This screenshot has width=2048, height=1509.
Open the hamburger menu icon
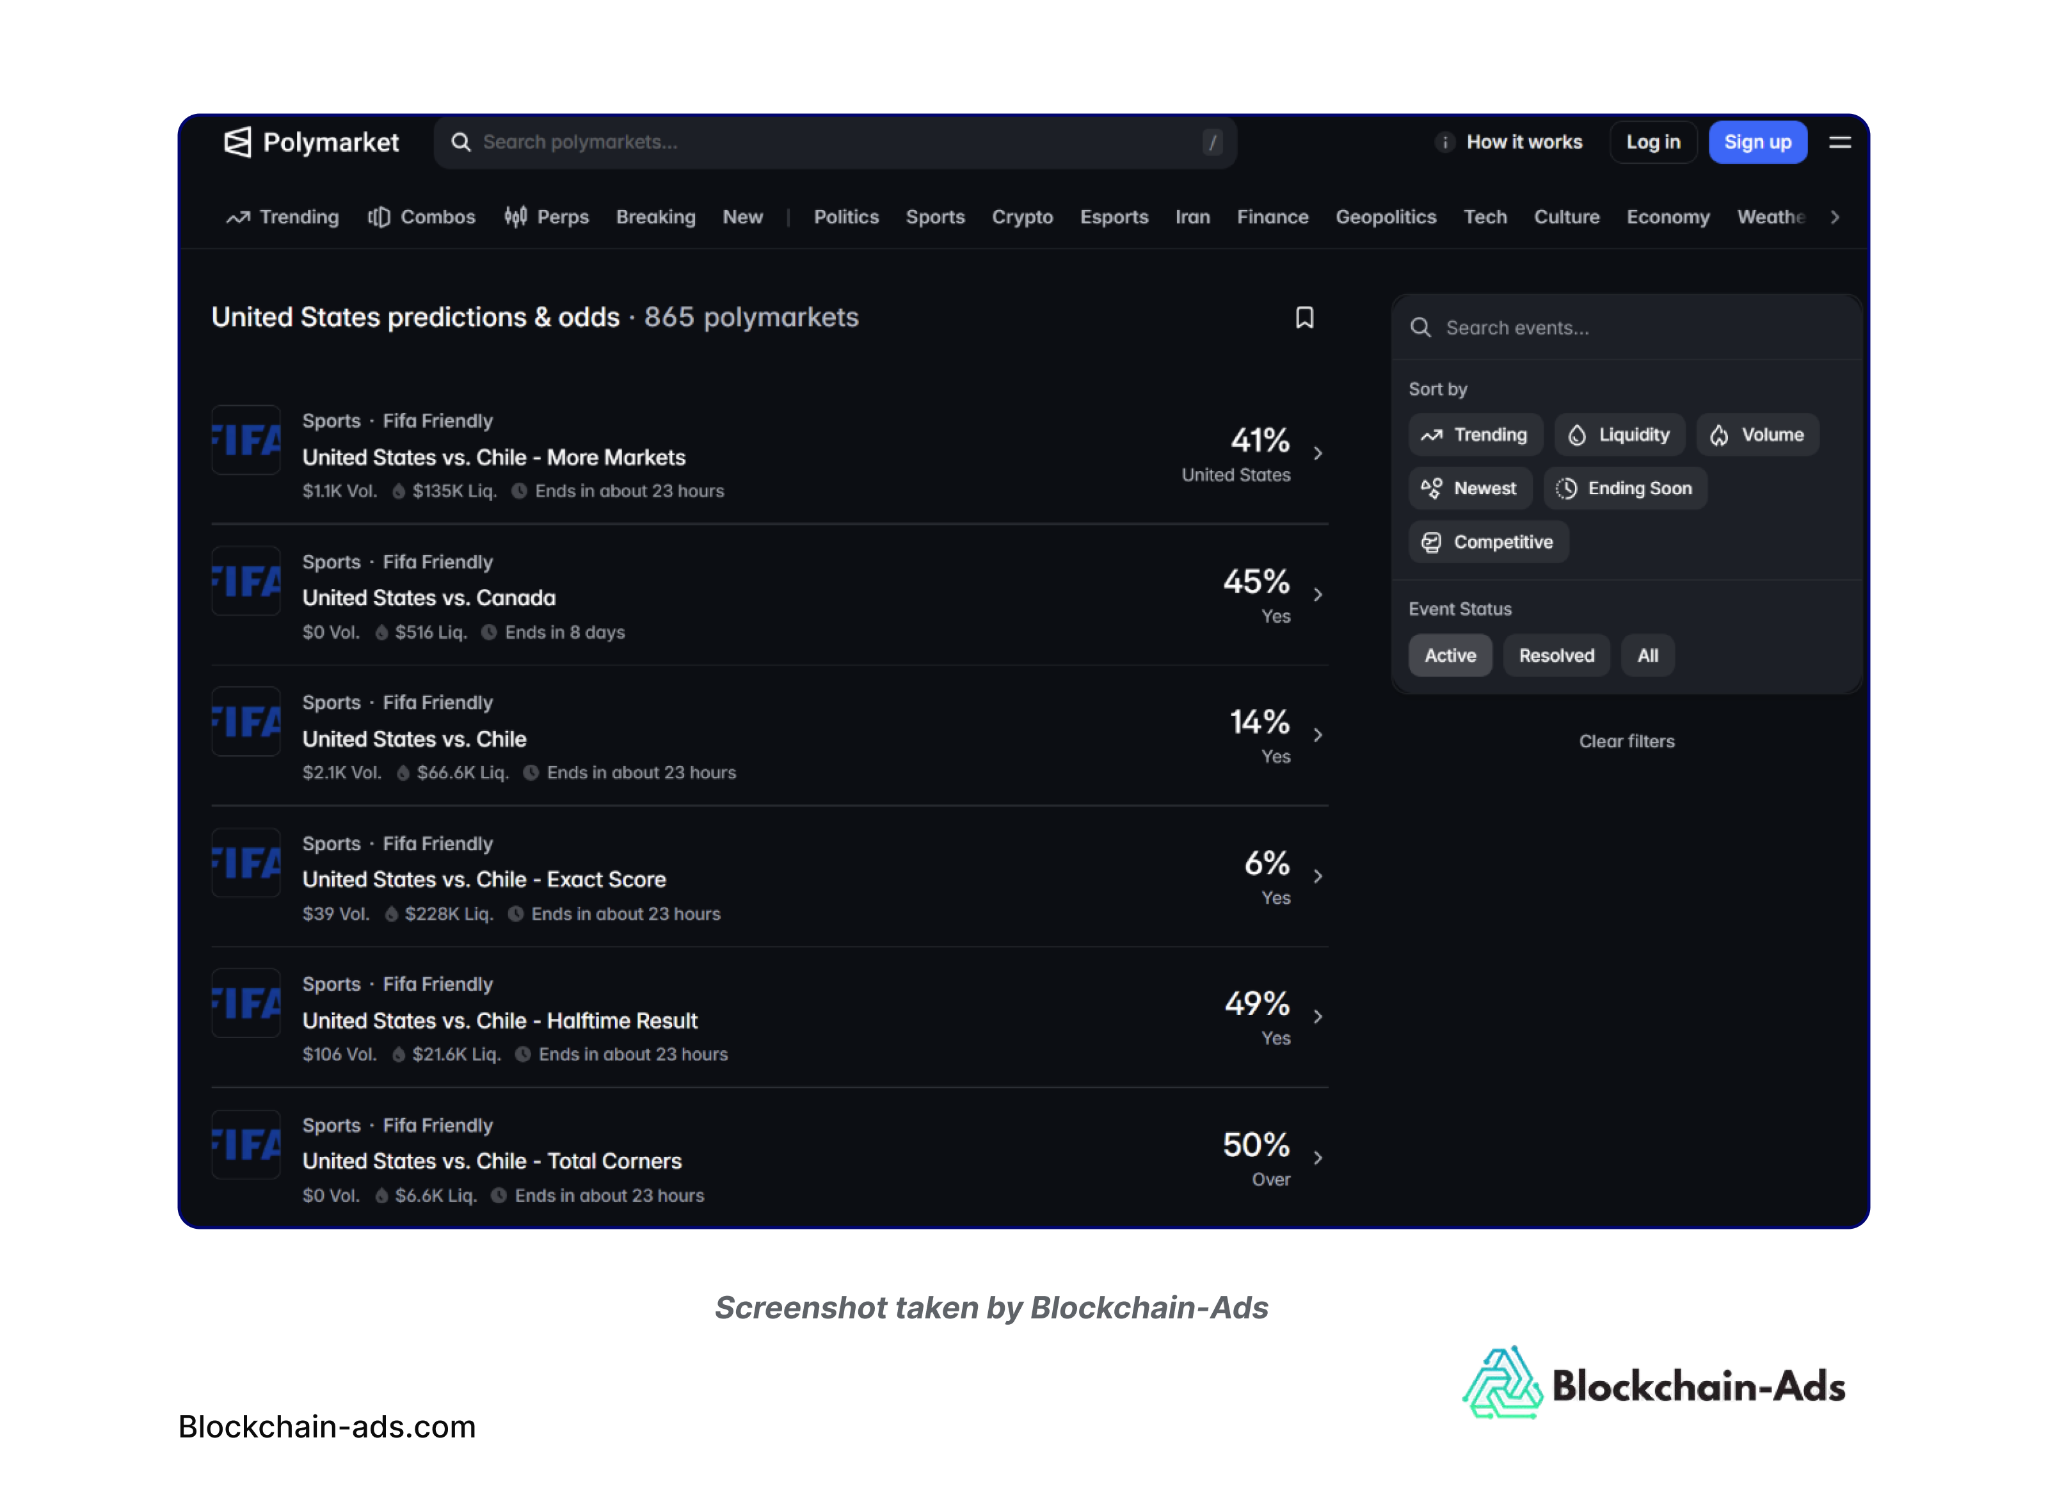tap(1840, 142)
